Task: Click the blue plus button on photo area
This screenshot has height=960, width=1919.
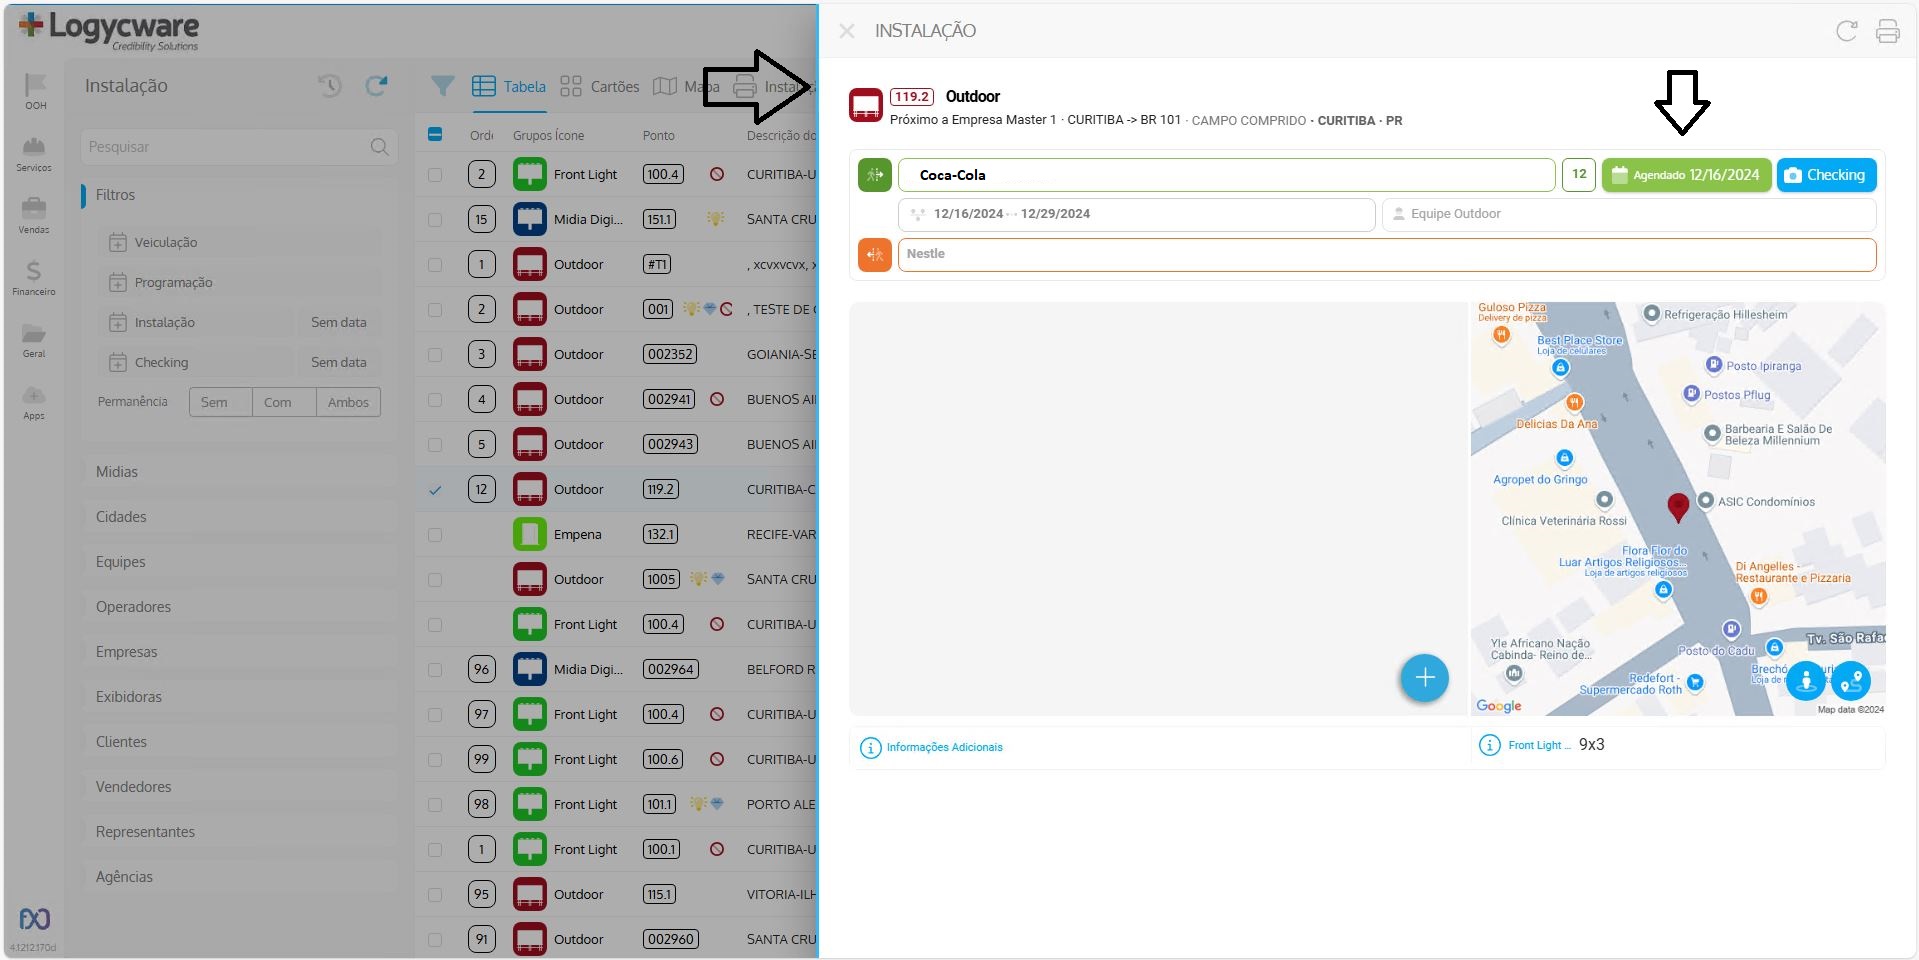Action: pyautogui.click(x=1425, y=678)
